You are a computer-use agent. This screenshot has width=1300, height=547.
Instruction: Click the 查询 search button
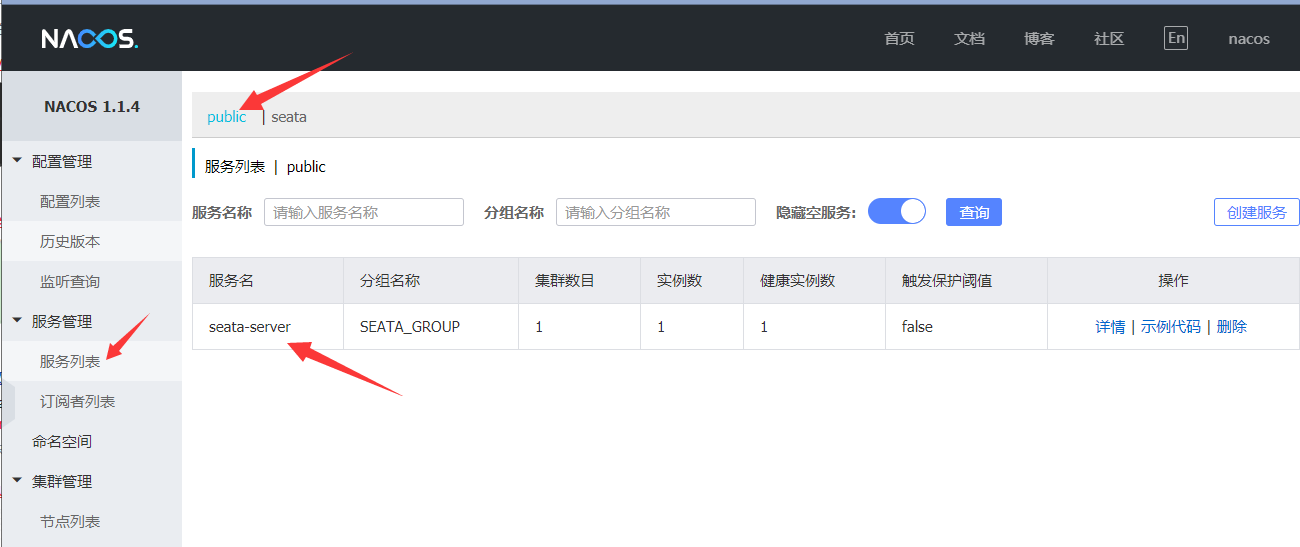point(974,212)
